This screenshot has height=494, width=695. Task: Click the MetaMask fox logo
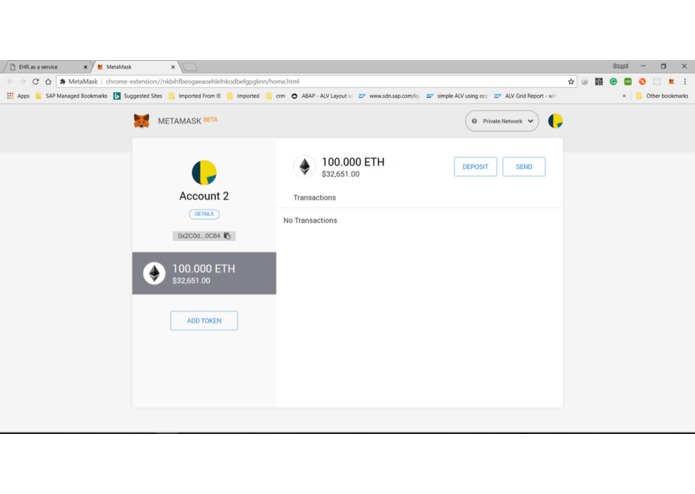coord(141,121)
